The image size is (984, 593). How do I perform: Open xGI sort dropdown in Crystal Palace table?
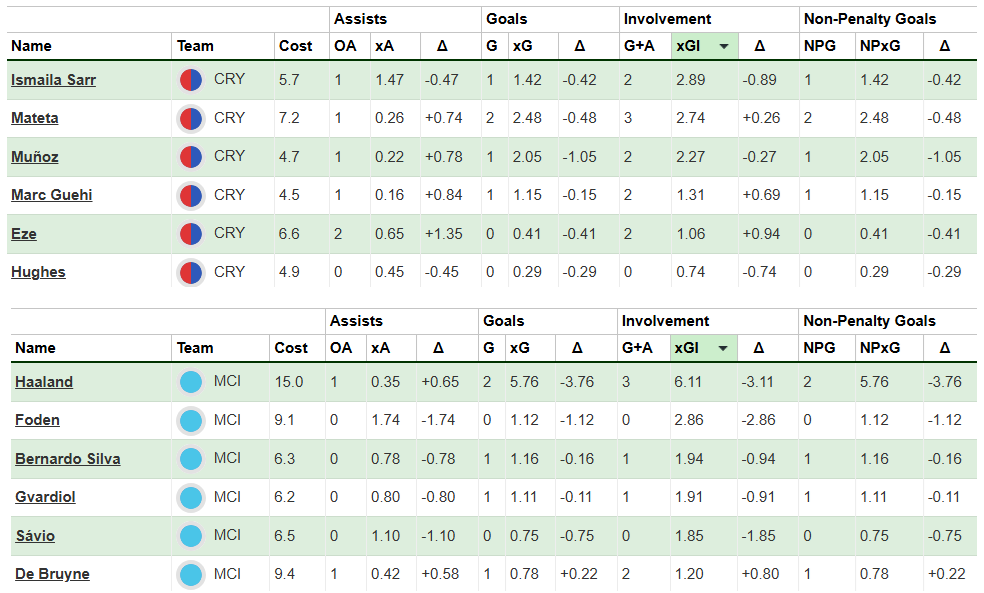(x=723, y=46)
